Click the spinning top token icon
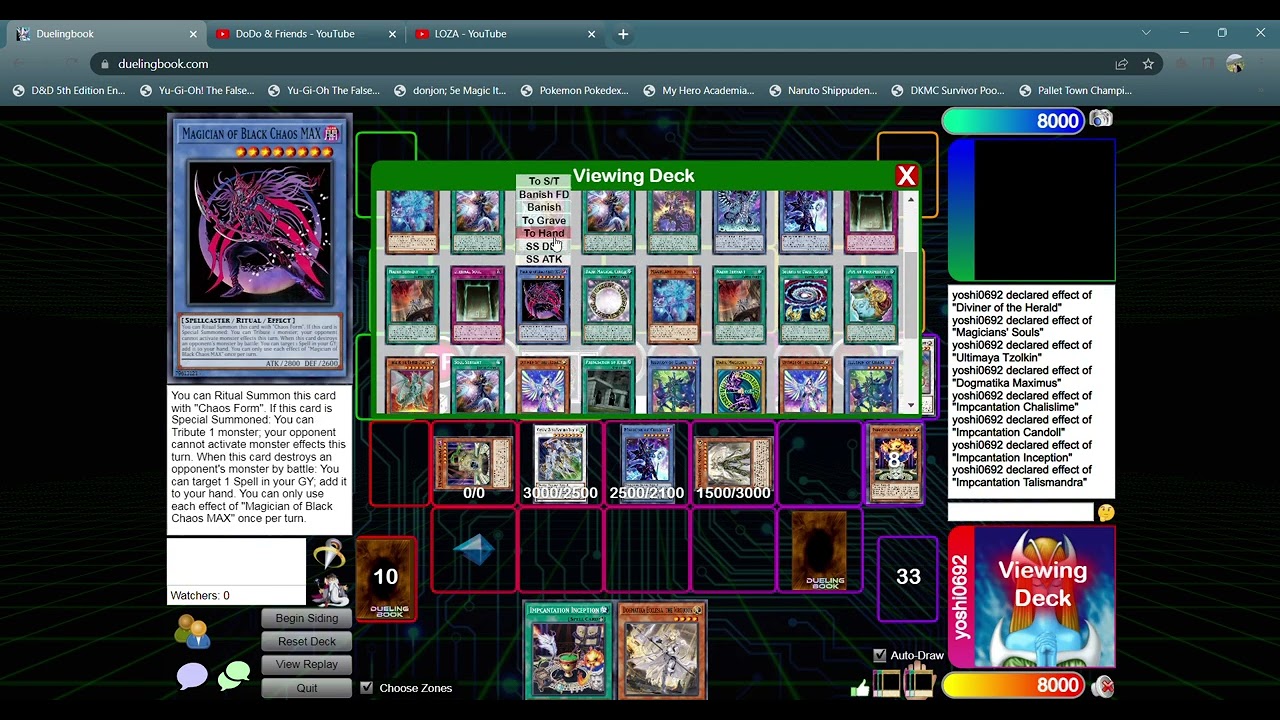This screenshot has width=1280, height=720. [330, 553]
